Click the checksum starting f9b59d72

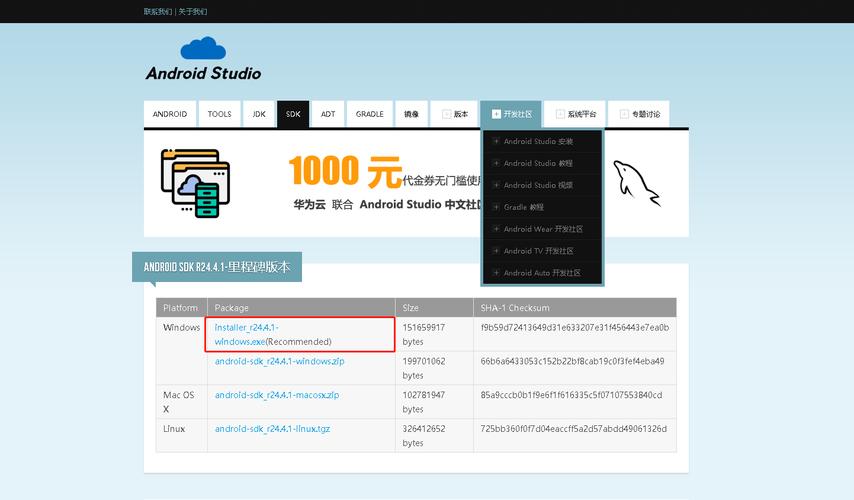coord(575,327)
